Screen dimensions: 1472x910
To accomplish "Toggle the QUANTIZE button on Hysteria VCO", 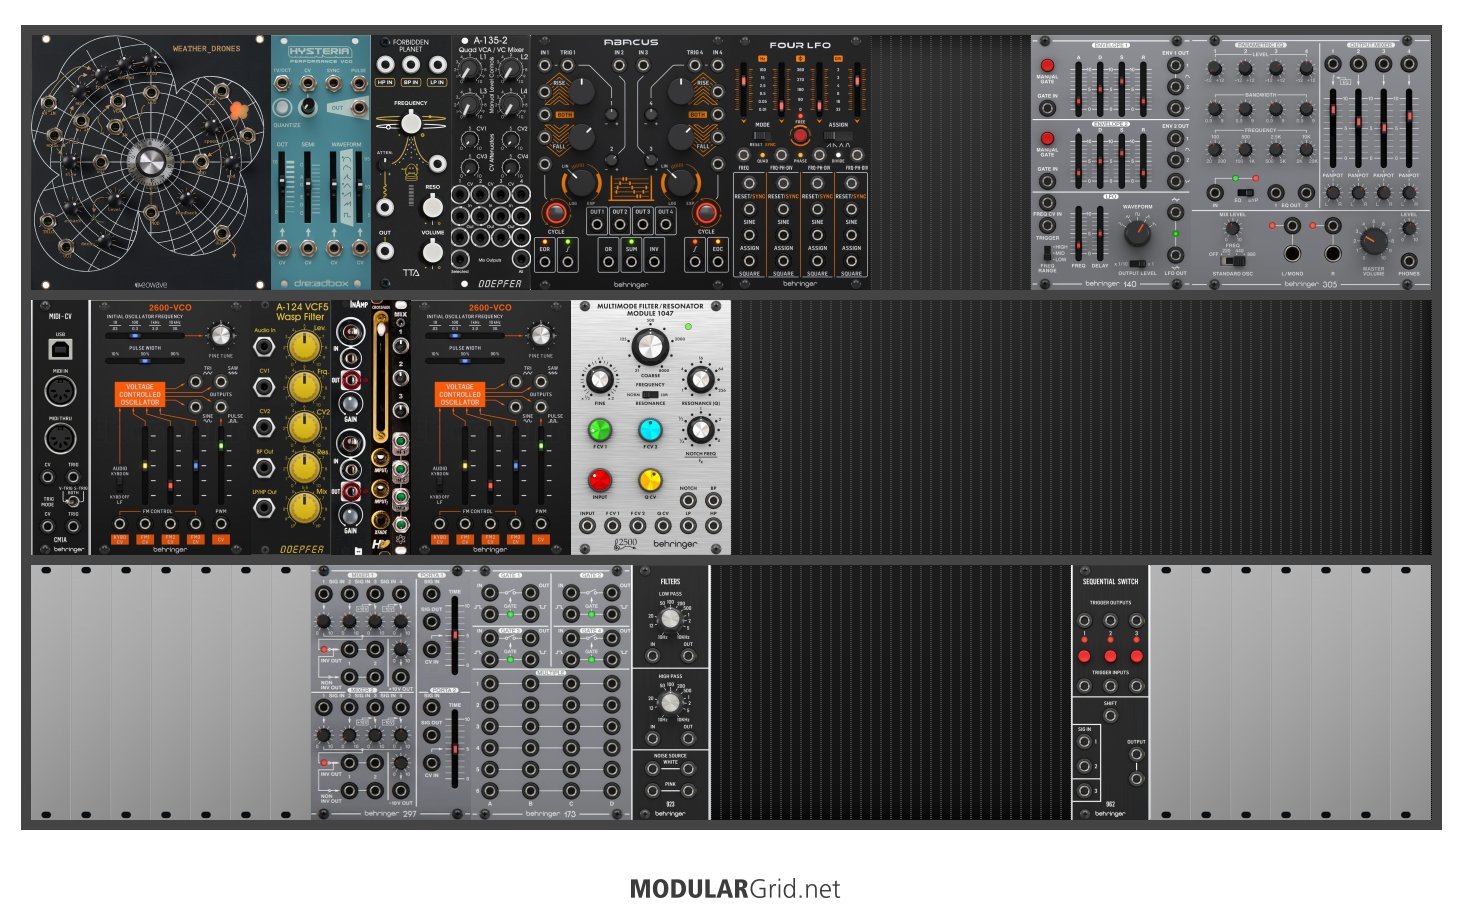I will coord(283,107).
